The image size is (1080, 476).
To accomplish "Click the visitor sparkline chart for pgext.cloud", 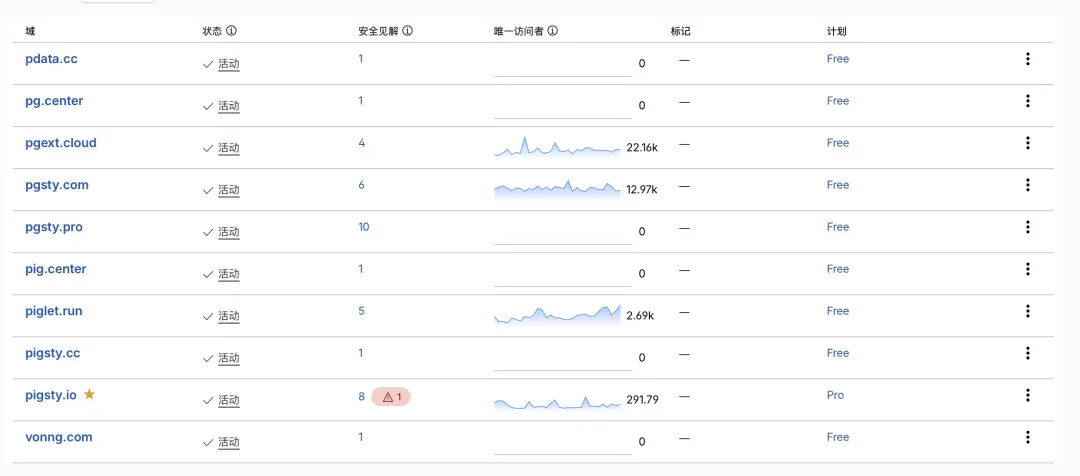I will click(557, 146).
